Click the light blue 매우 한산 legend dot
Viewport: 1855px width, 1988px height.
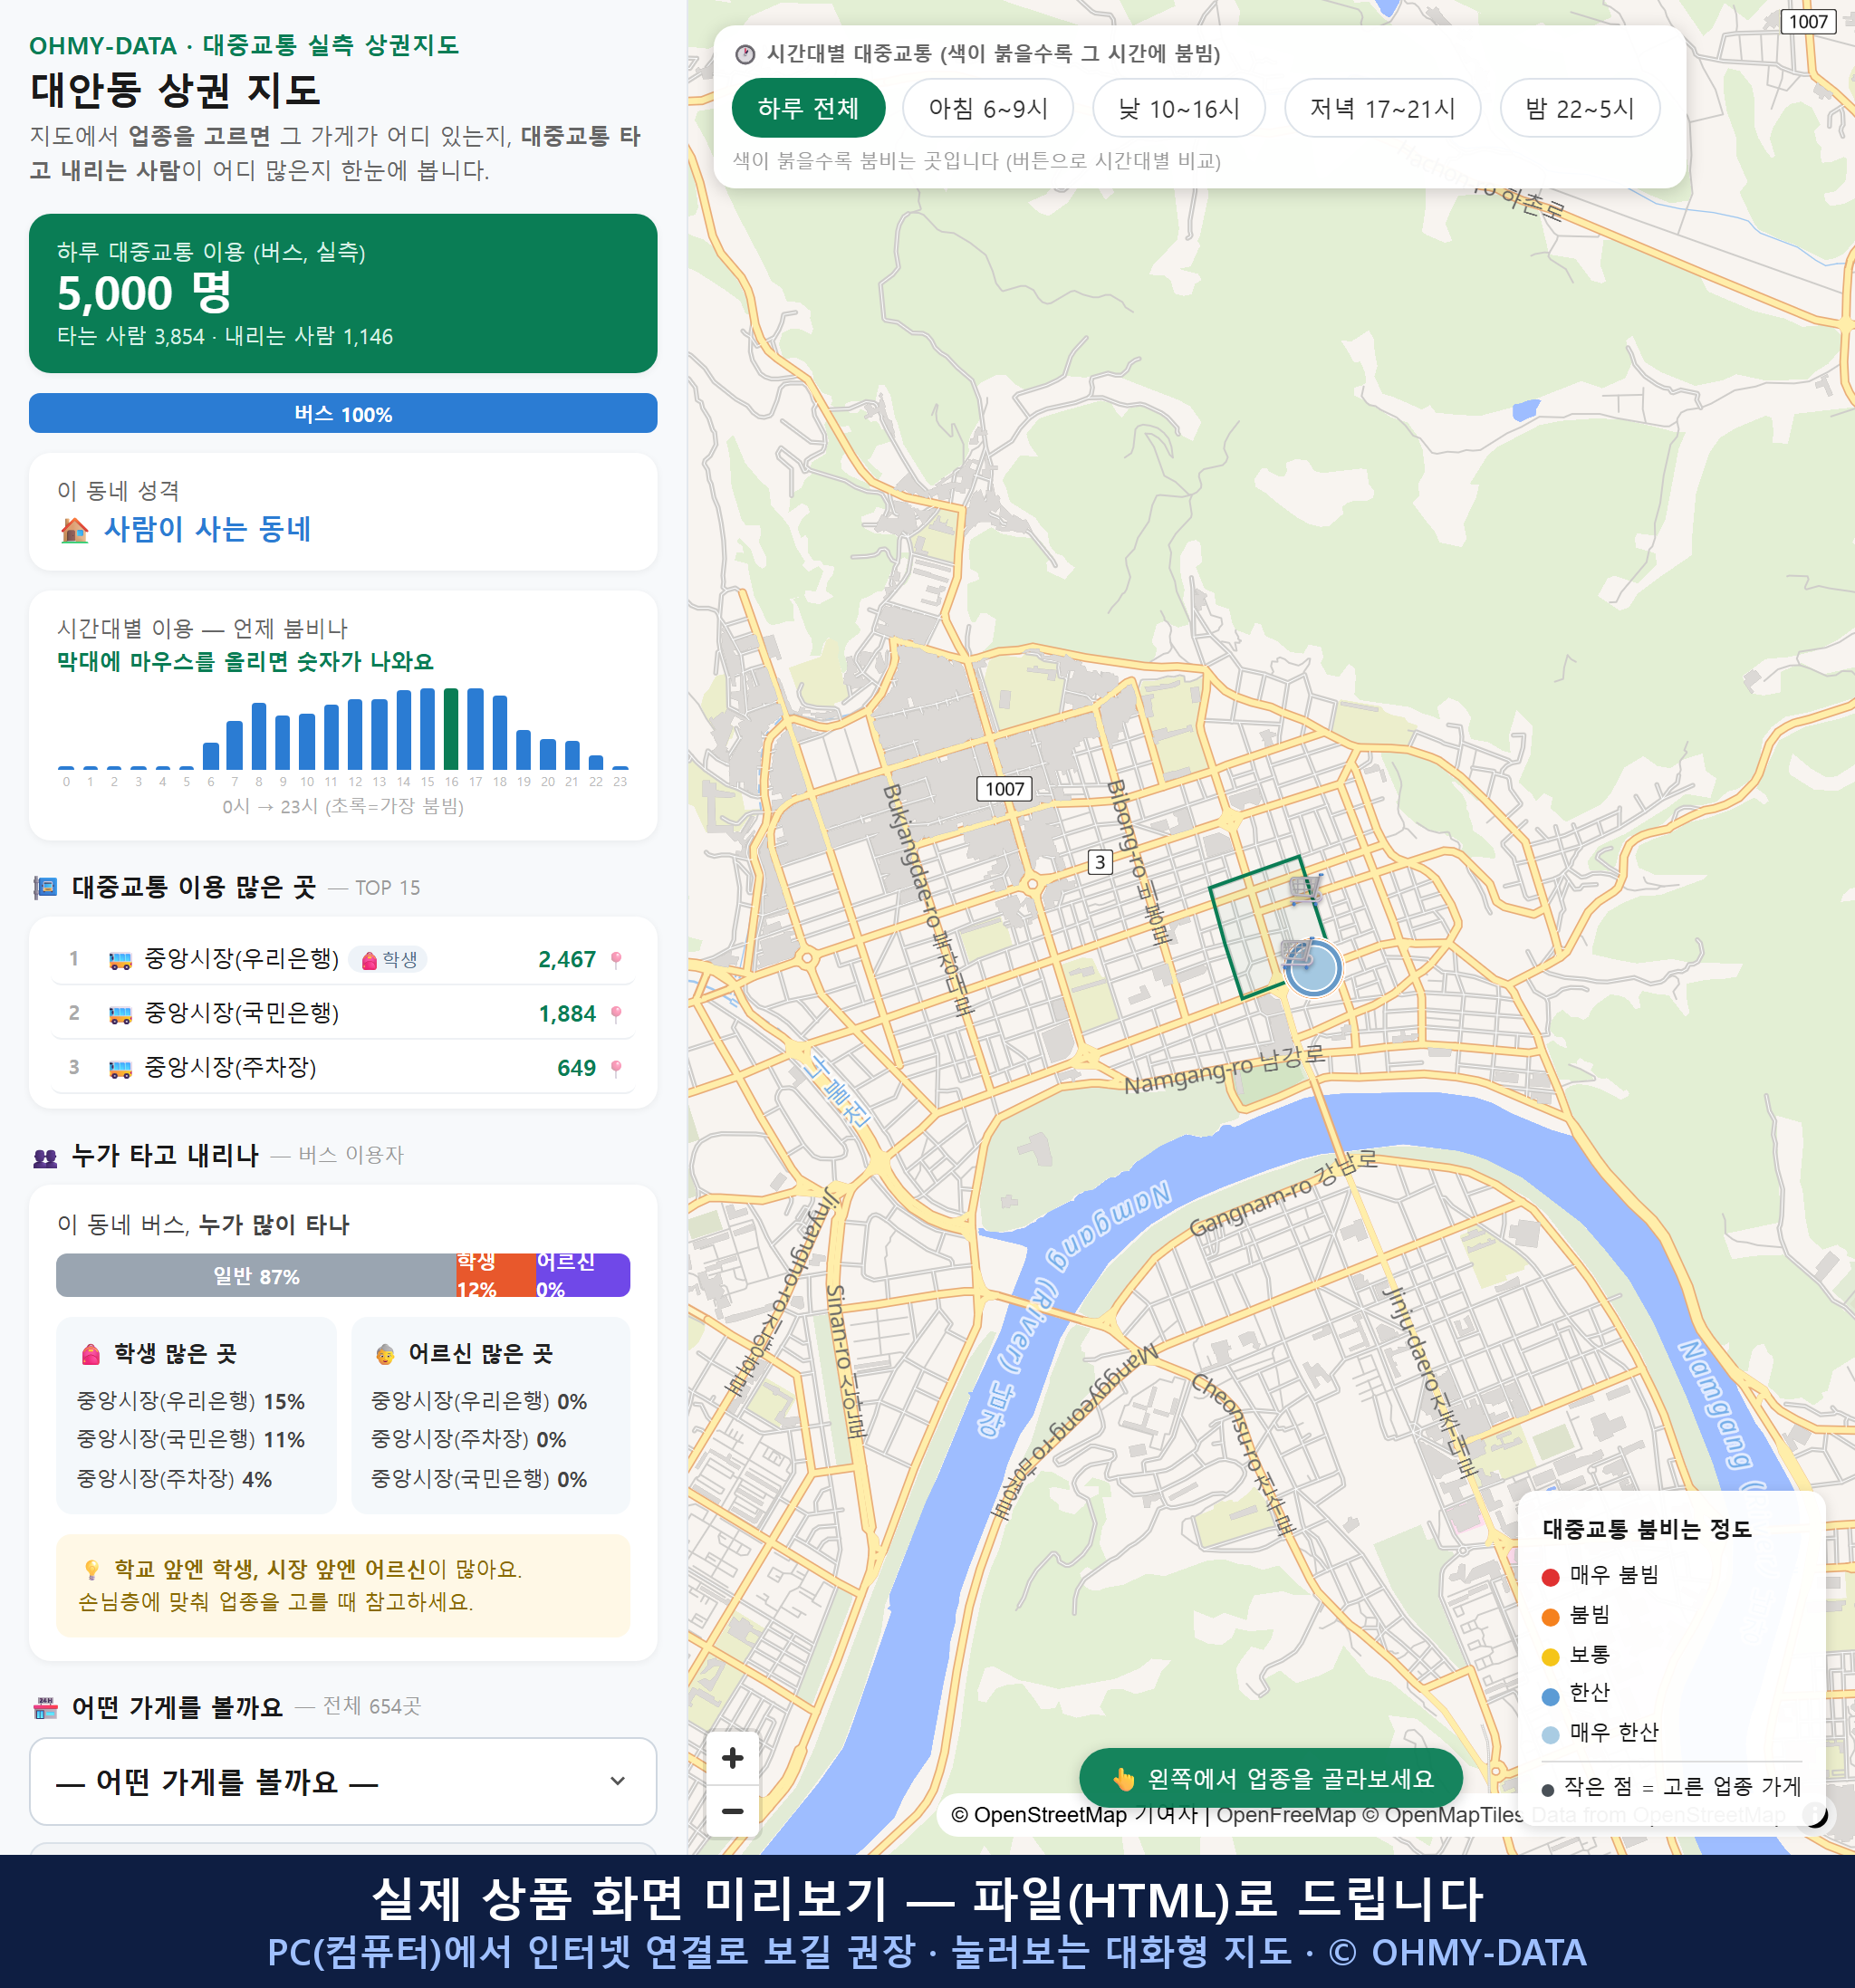1550,1735
